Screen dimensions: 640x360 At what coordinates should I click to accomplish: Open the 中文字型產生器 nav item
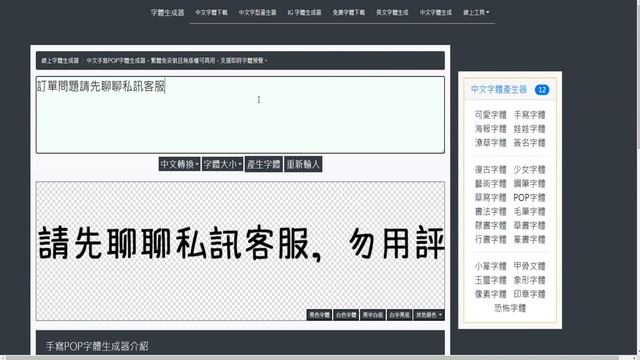(x=258, y=12)
